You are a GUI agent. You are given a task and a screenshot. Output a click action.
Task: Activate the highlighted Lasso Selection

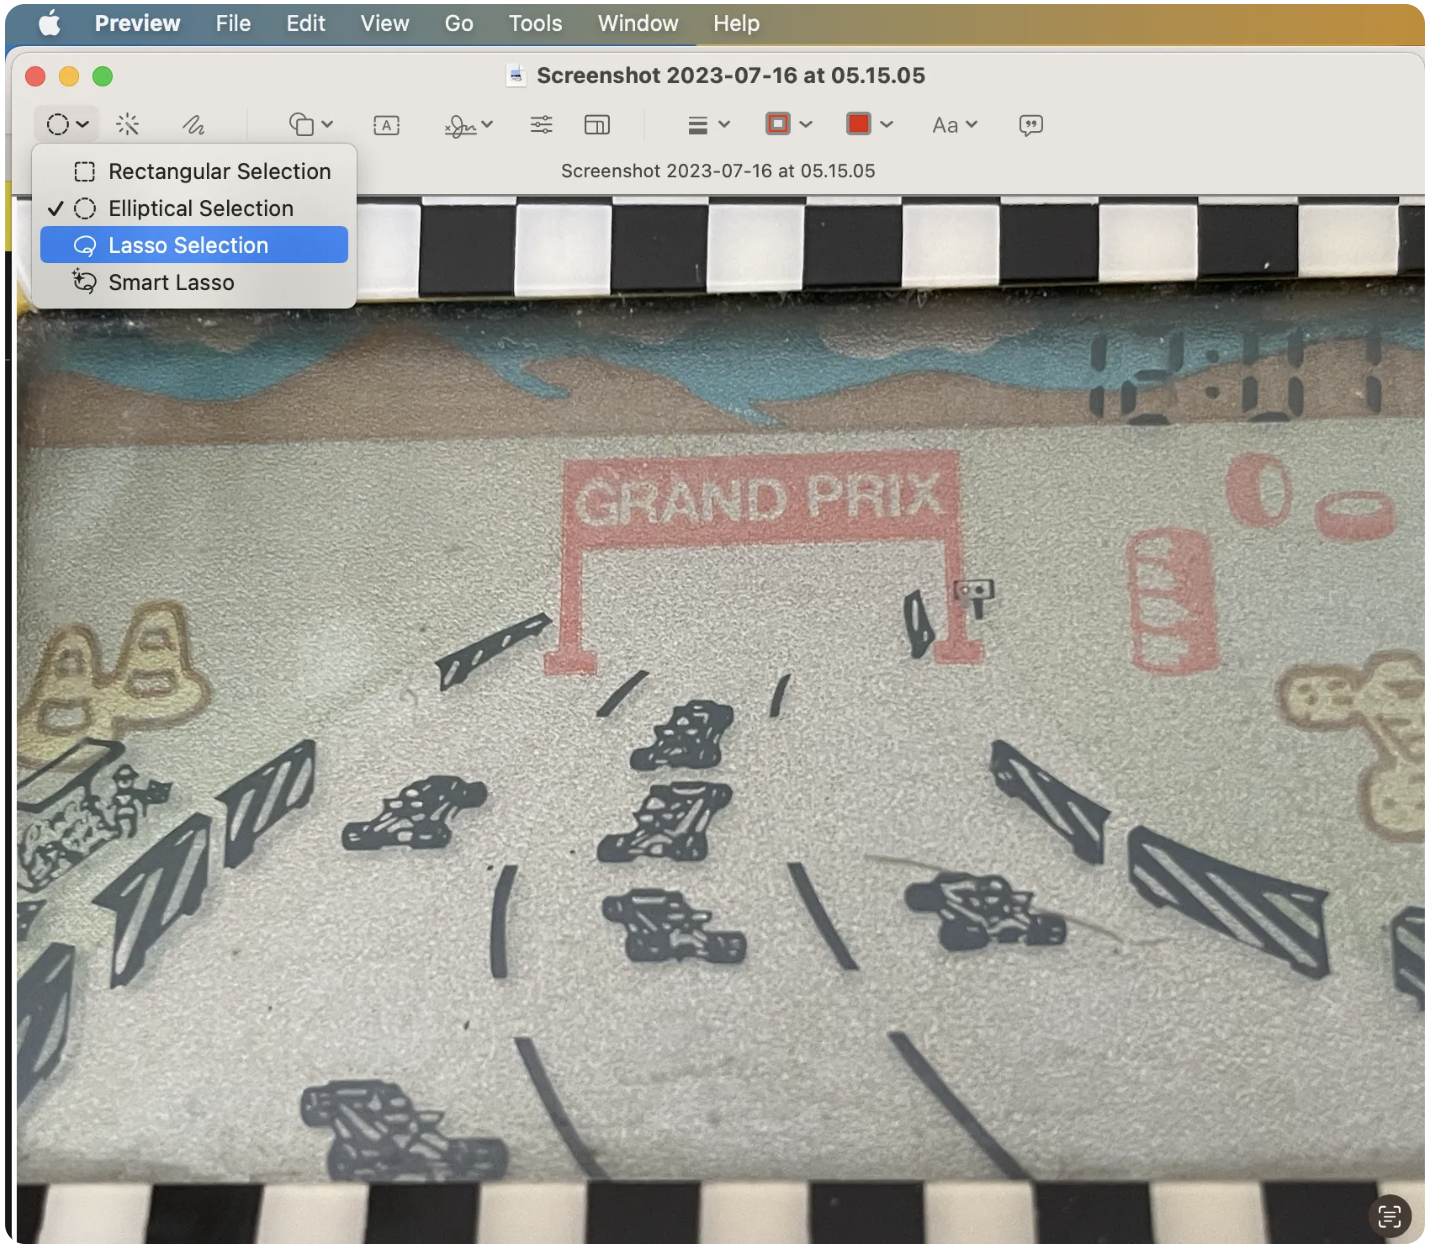click(188, 245)
